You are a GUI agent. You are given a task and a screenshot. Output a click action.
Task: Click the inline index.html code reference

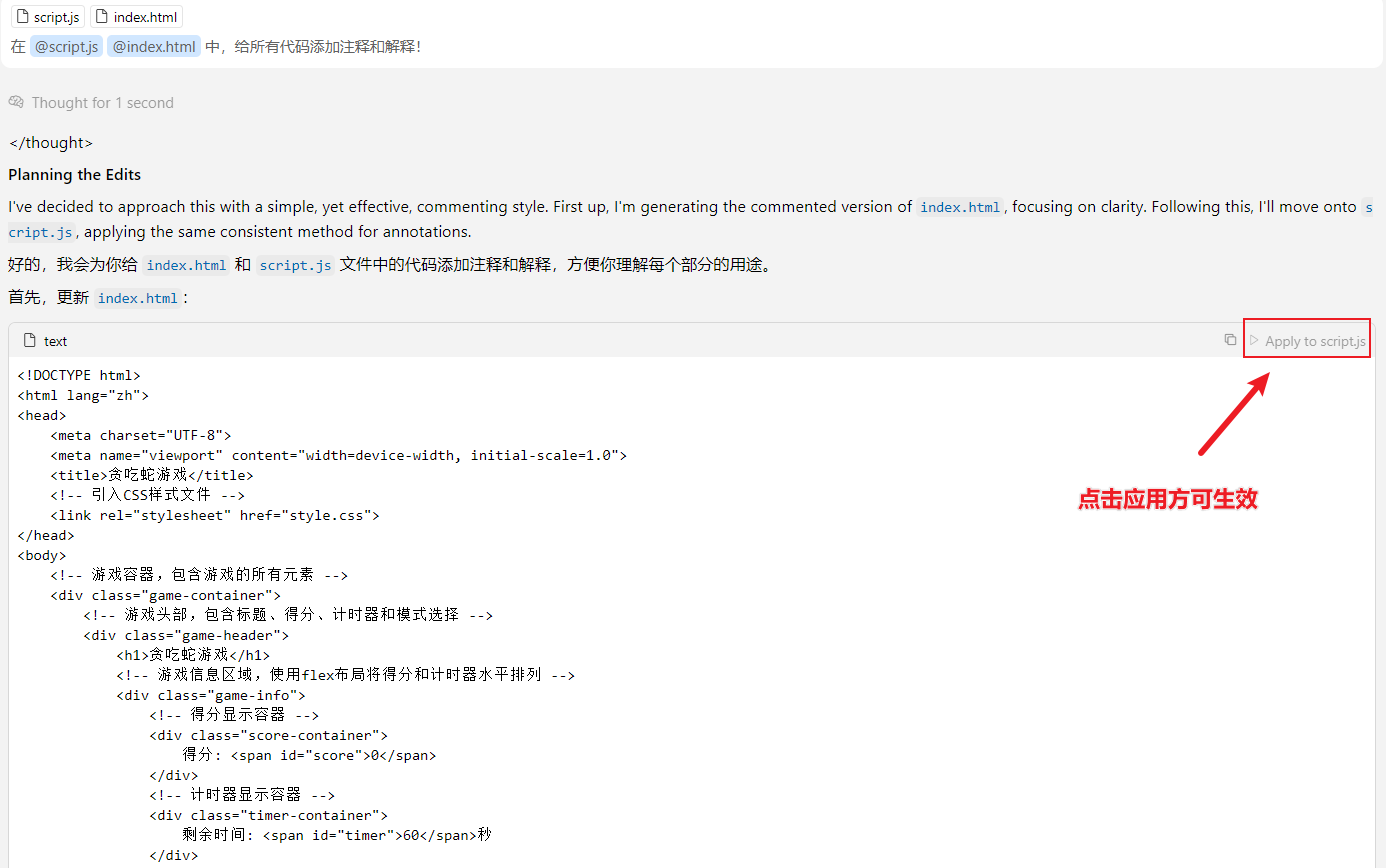186,265
